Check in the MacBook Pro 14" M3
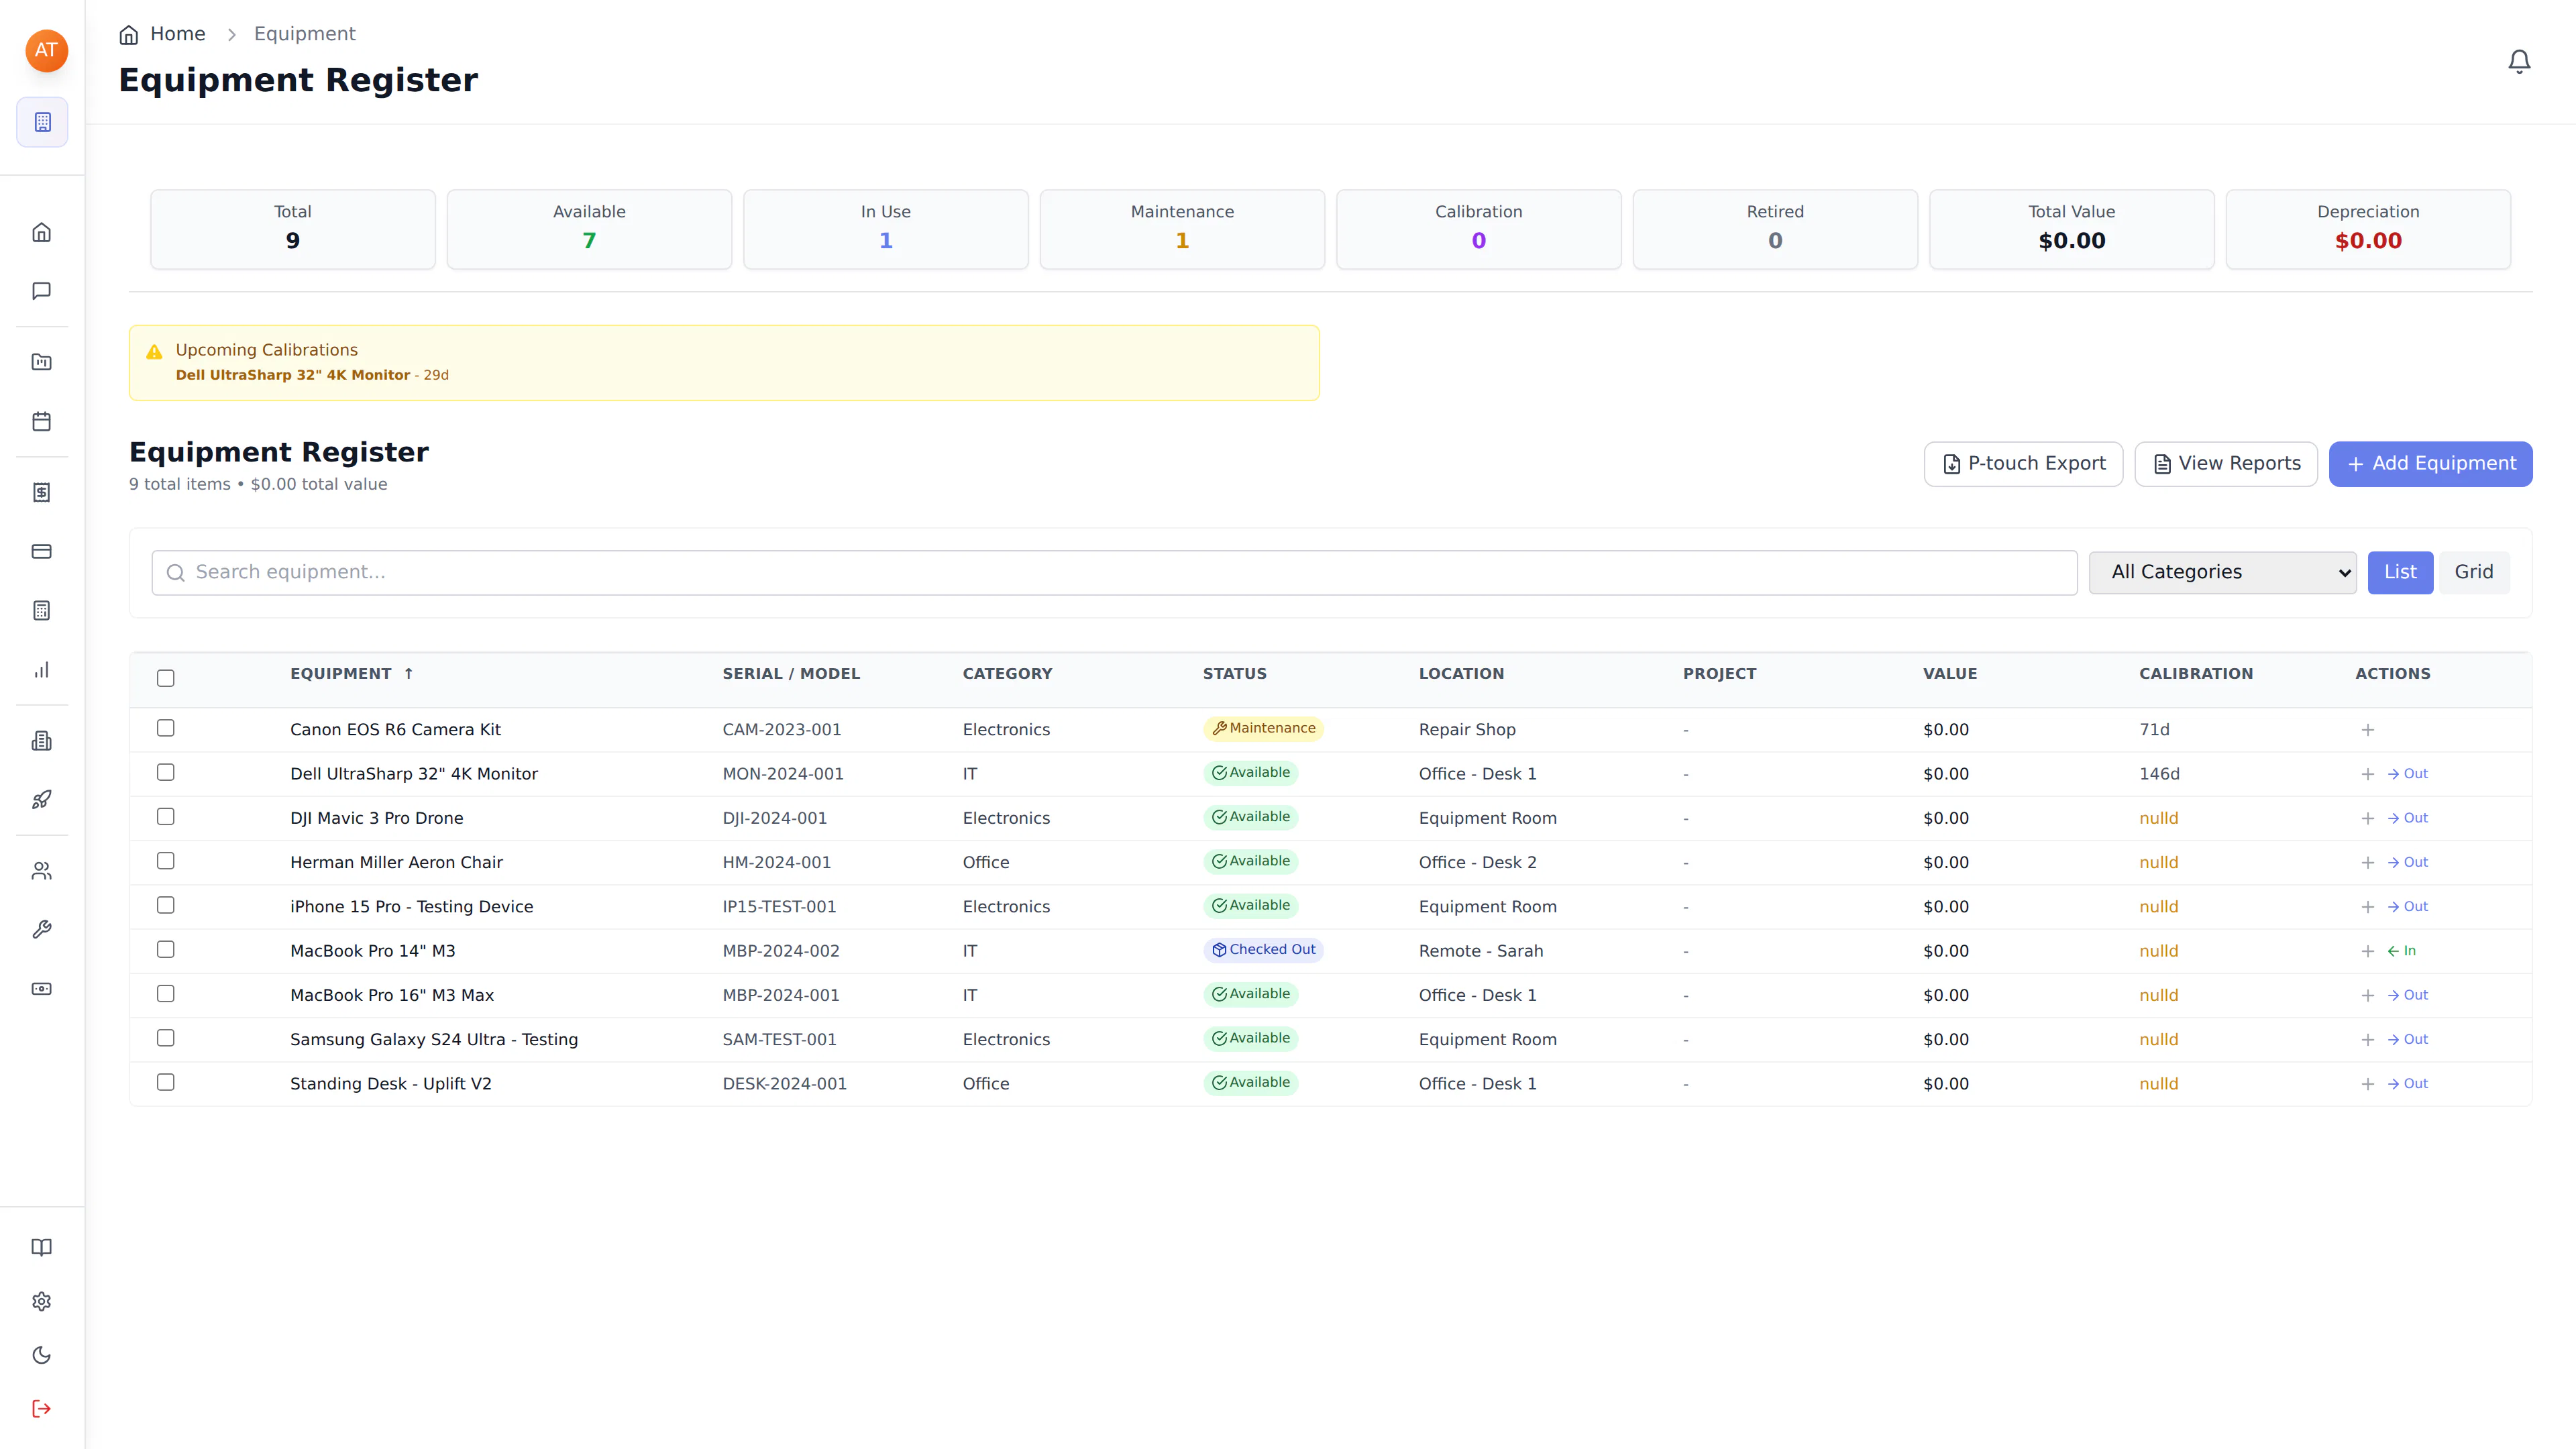The width and height of the screenshot is (2576, 1449). pos(2401,951)
